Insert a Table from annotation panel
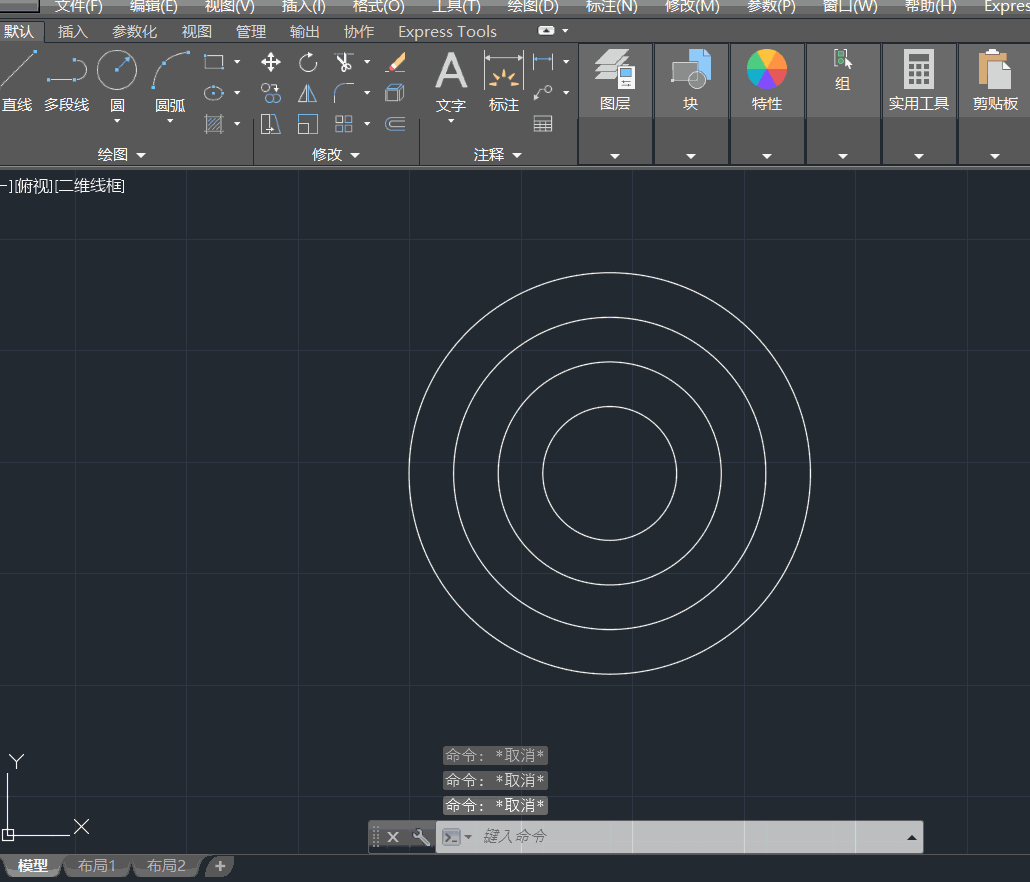This screenshot has height=882, width=1030. tap(543, 123)
